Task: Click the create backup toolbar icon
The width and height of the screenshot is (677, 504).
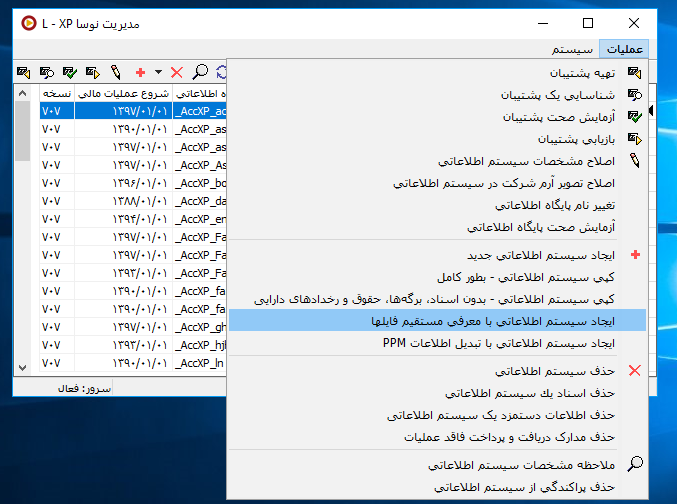Action: (24, 72)
